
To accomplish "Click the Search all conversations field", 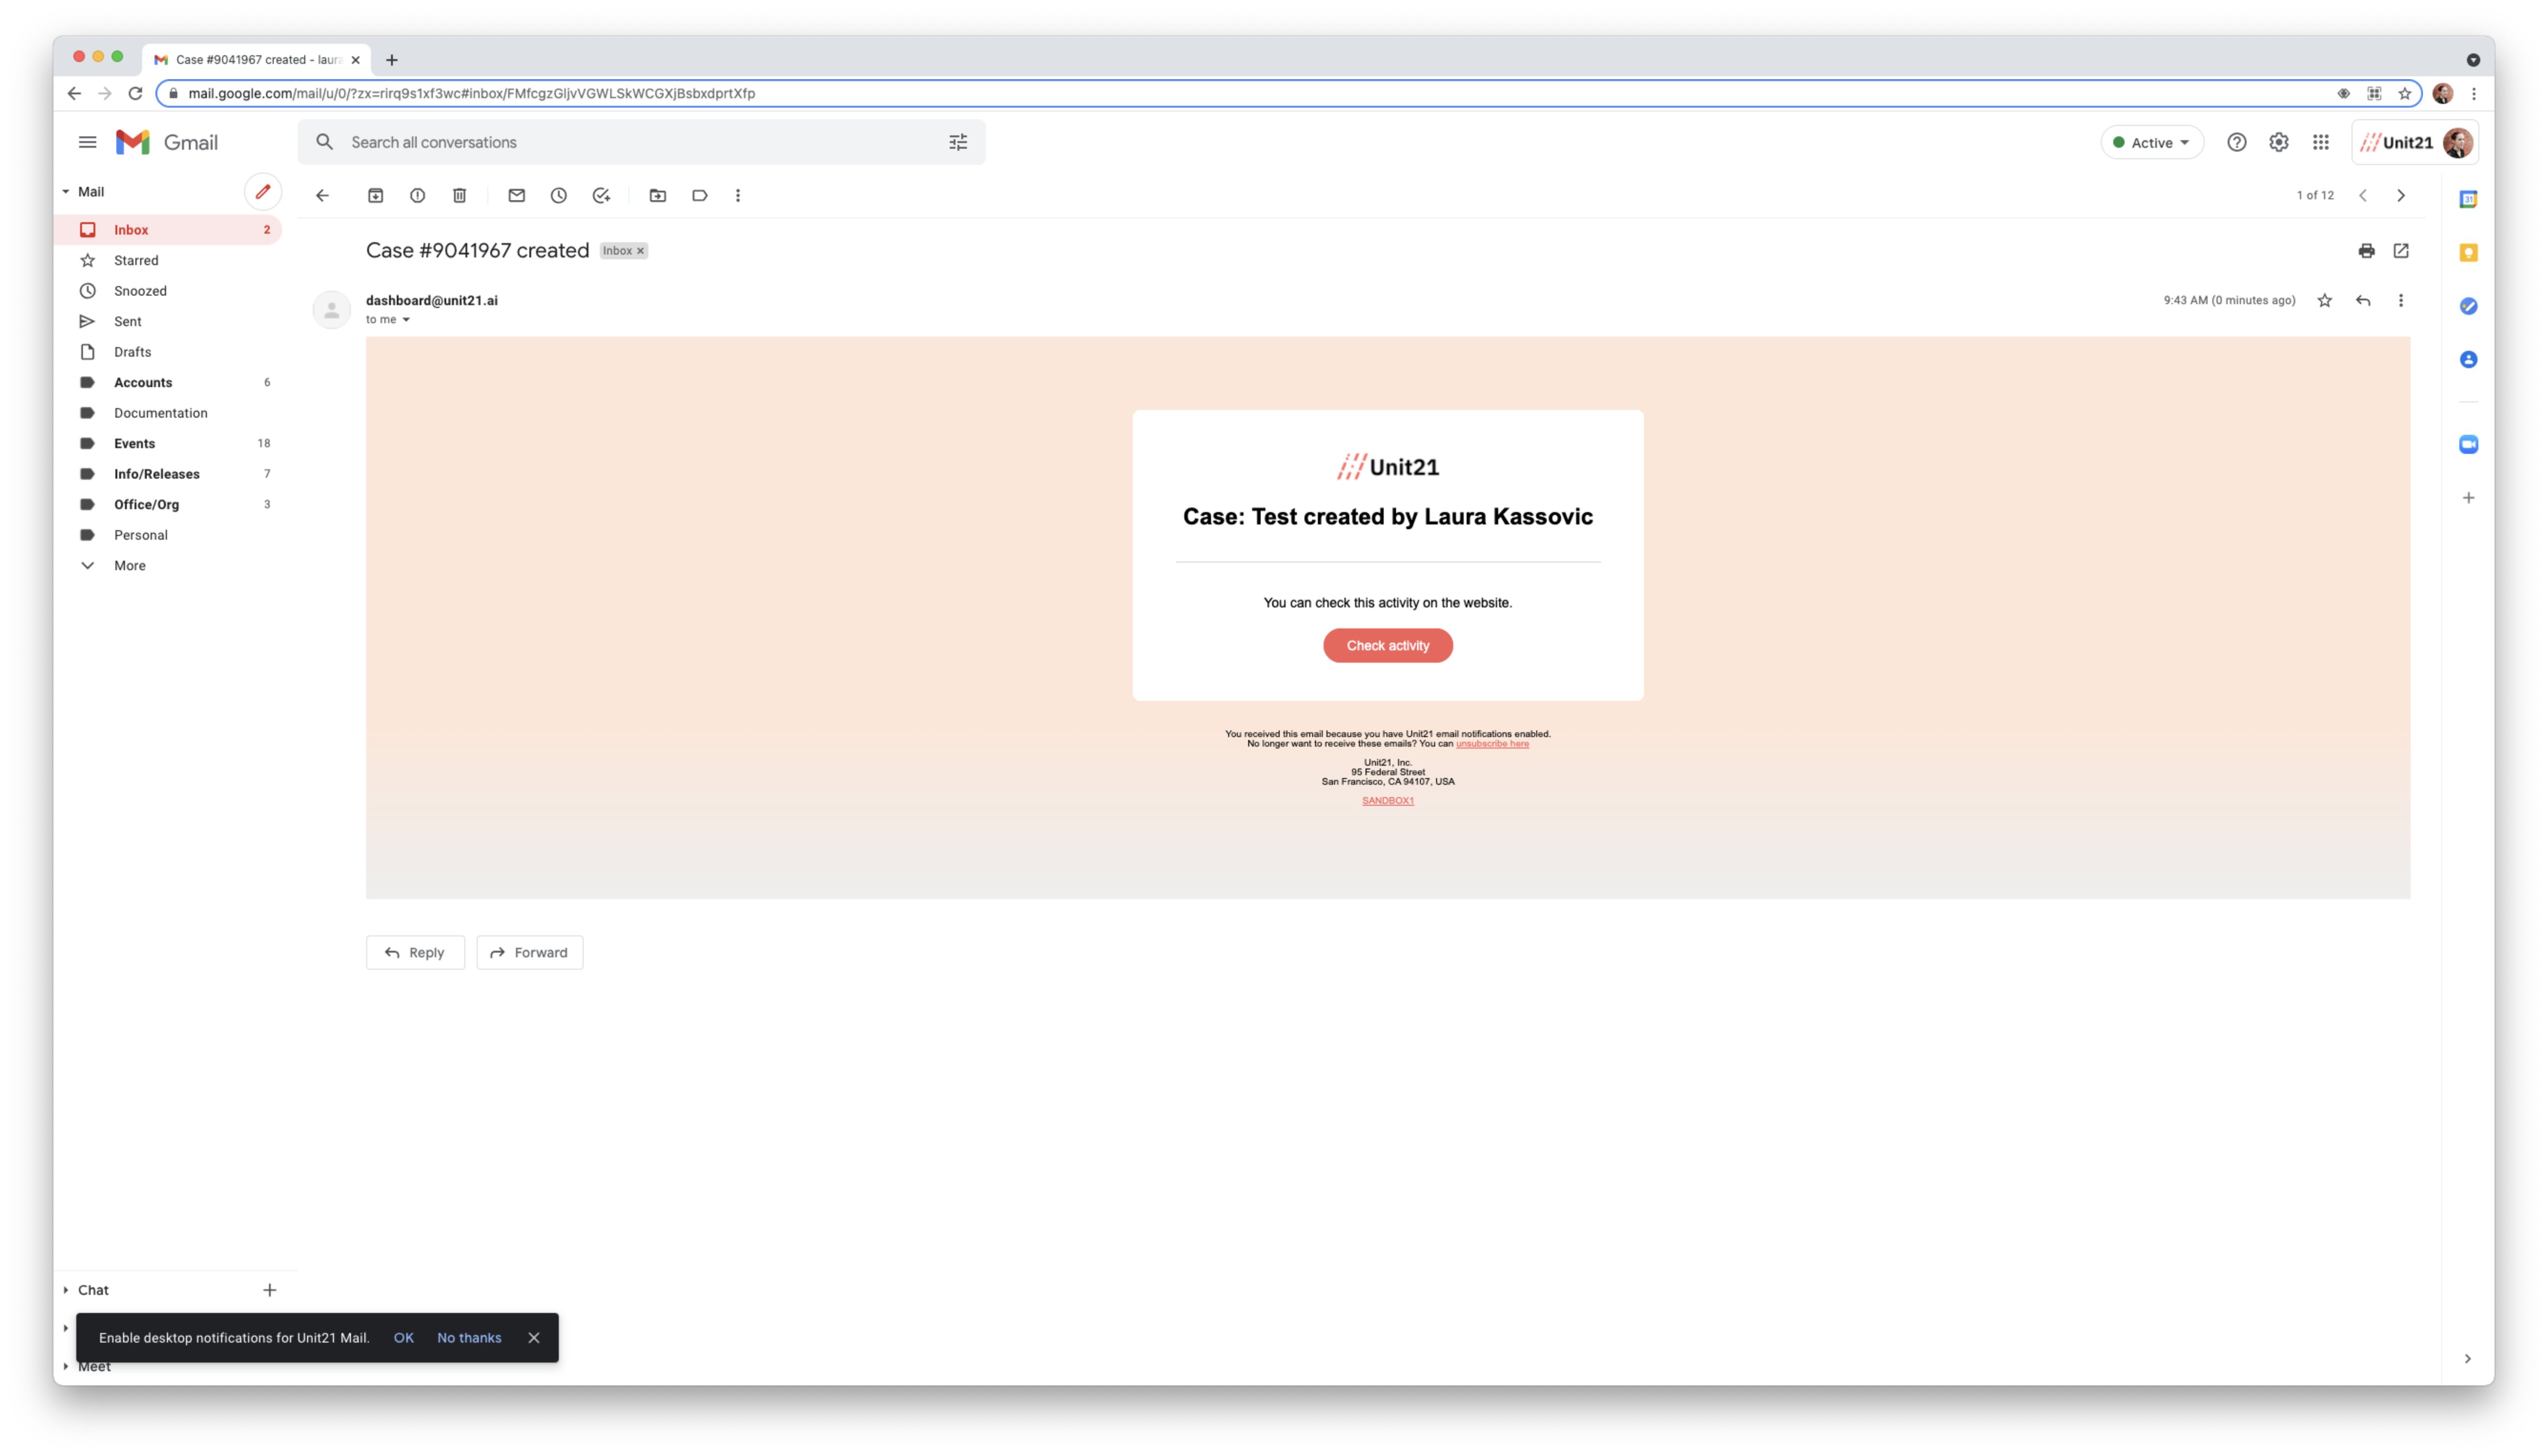I will [640, 142].
